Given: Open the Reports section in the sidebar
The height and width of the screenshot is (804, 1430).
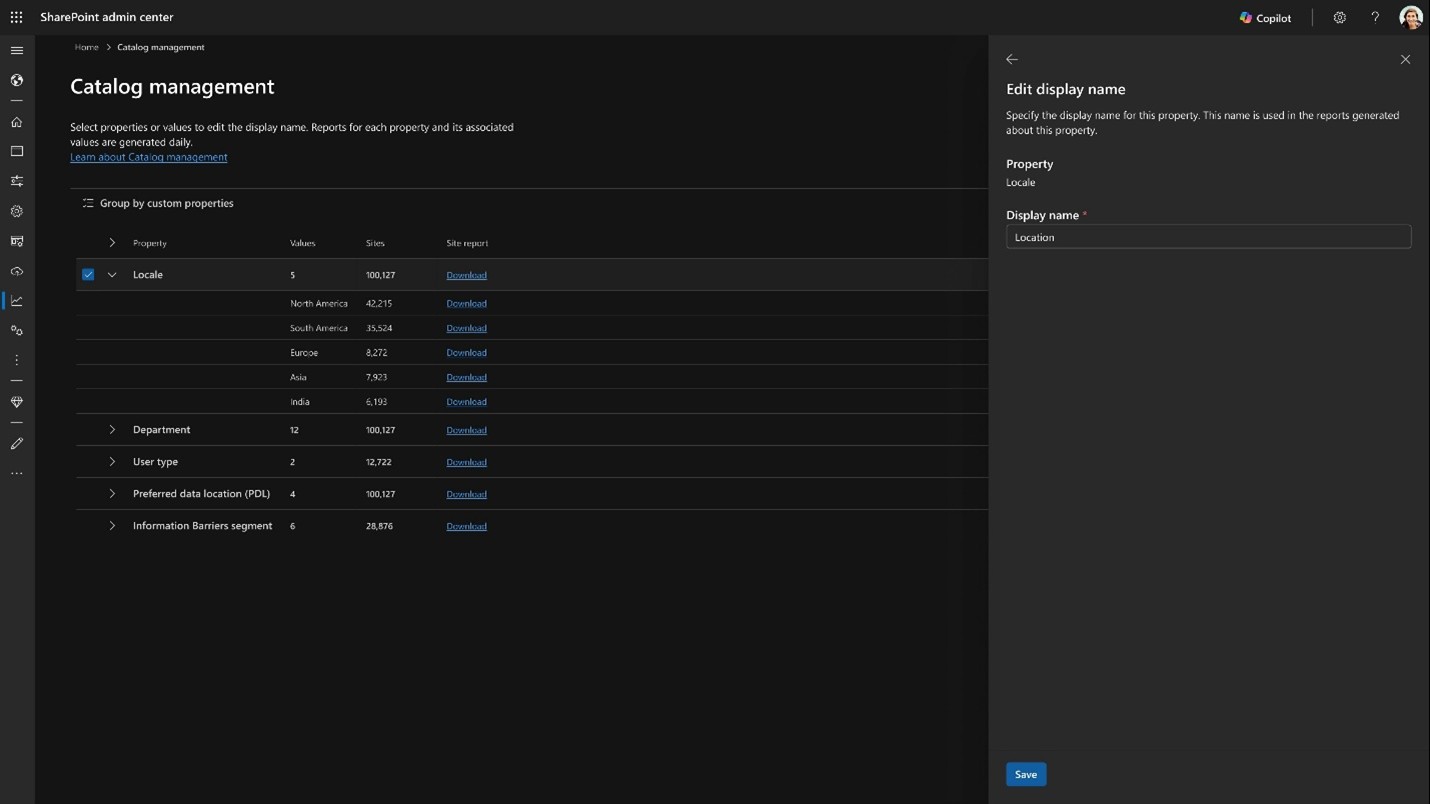Looking at the screenshot, I should point(16,300).
